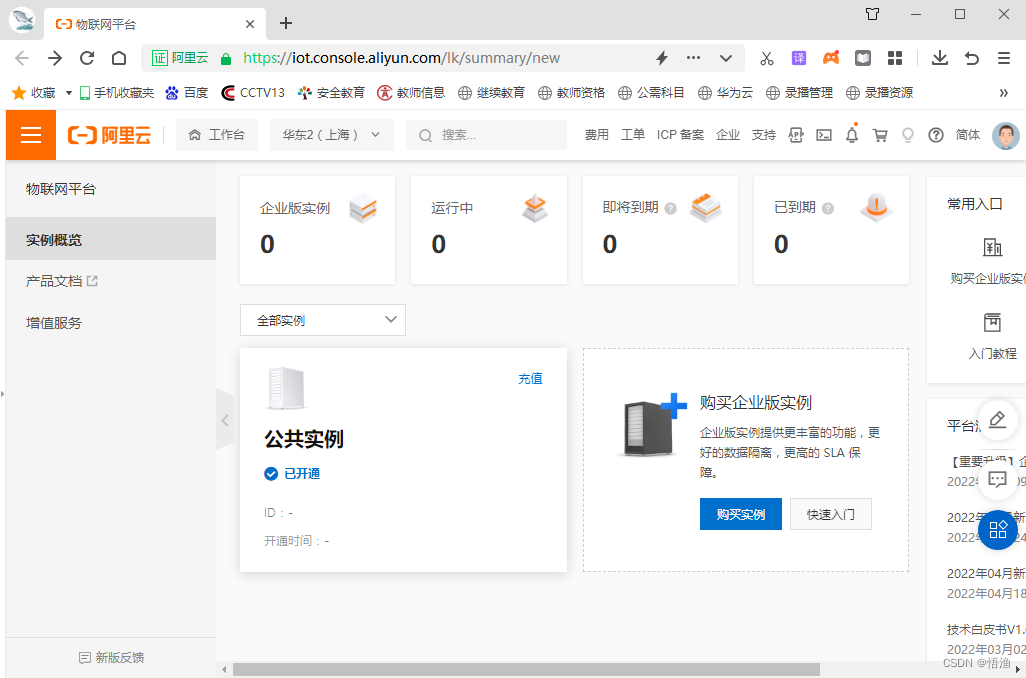Click the browser translate extension icon
The height and width of the screenshot is (678, 1026).
pyautogui.click(x=799, y=58)
